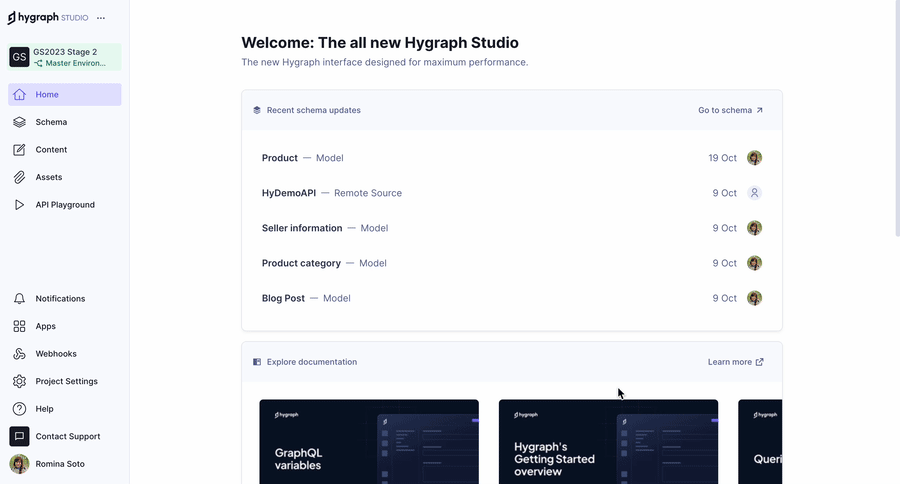Click the page vertical scrollbar
Screen dimensions: 900x484
[895, 120]
